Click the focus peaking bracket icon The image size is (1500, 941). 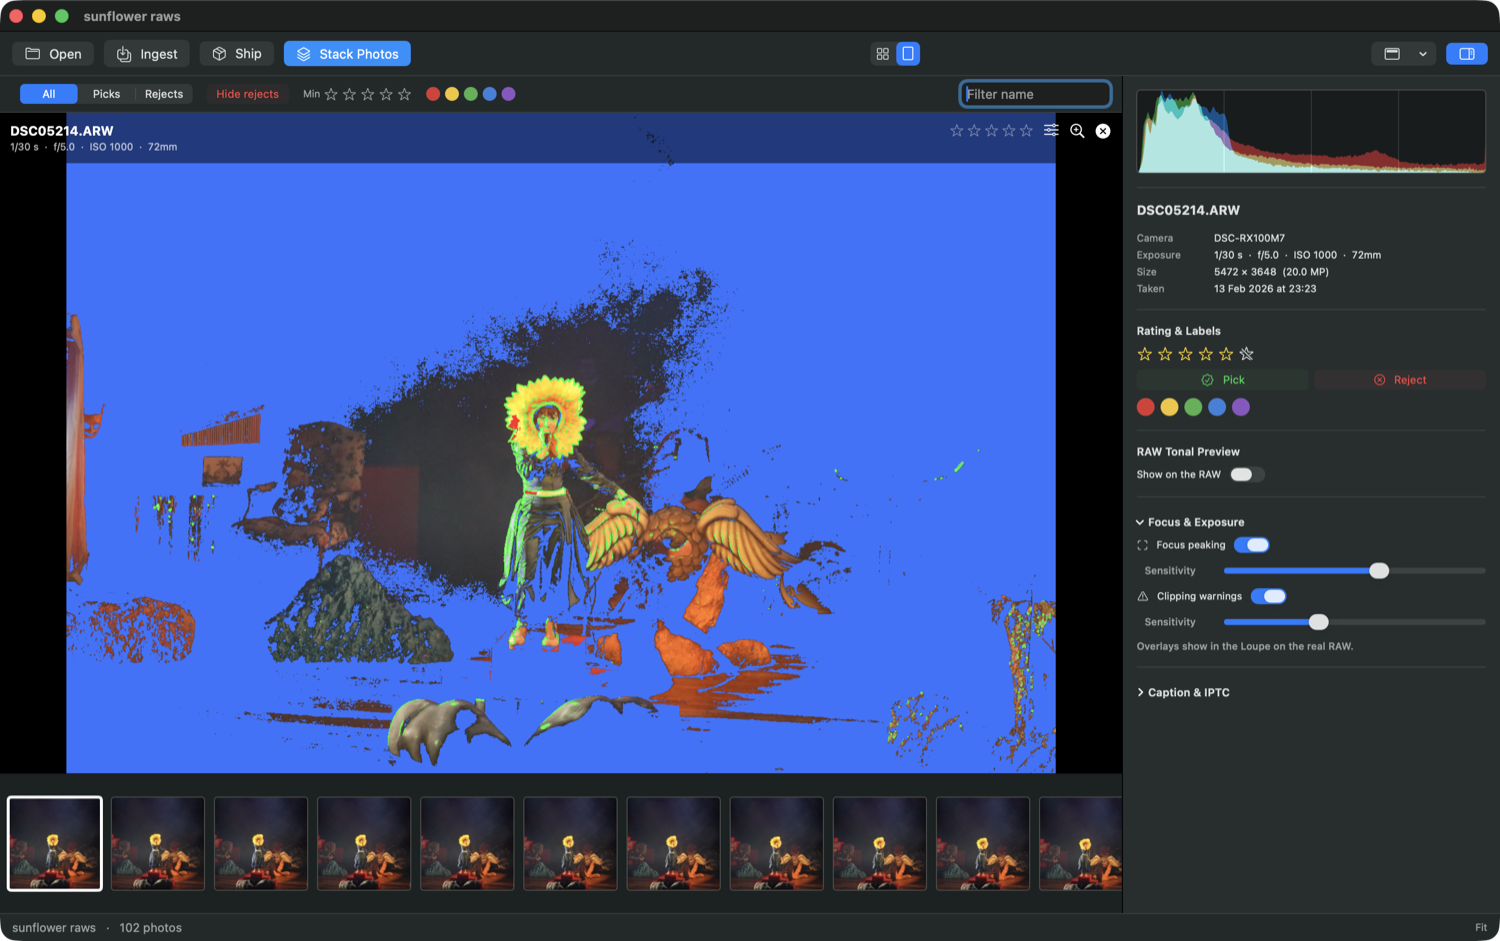click(1143, 545)
